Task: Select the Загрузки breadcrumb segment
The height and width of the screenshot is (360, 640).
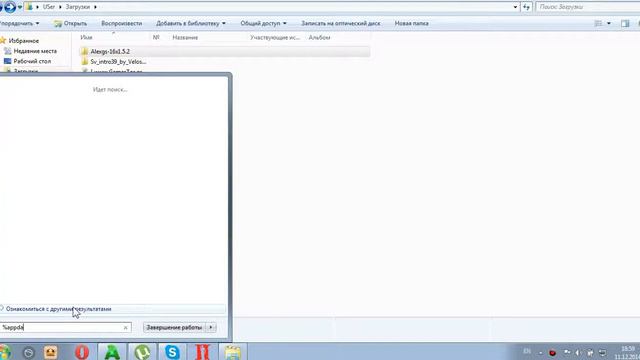Action: [78, 7]
